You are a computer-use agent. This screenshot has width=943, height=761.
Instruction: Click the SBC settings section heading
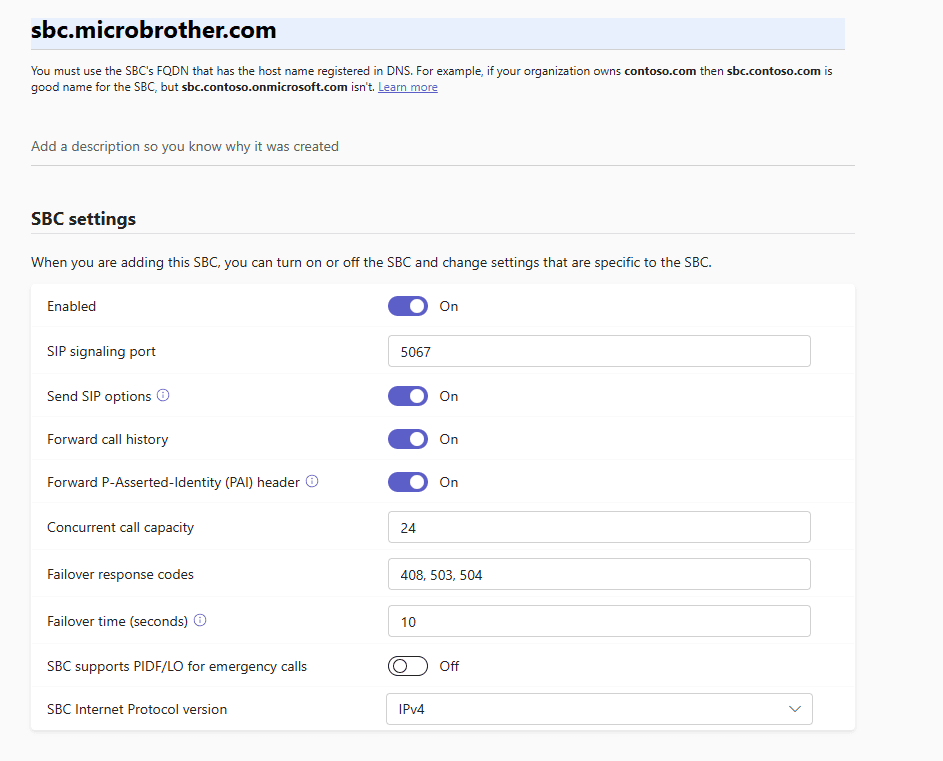tap(83, 219)
